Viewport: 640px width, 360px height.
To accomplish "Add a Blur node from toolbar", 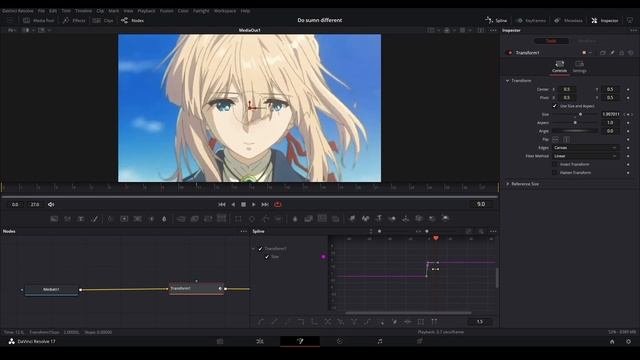I will (164, 219).
